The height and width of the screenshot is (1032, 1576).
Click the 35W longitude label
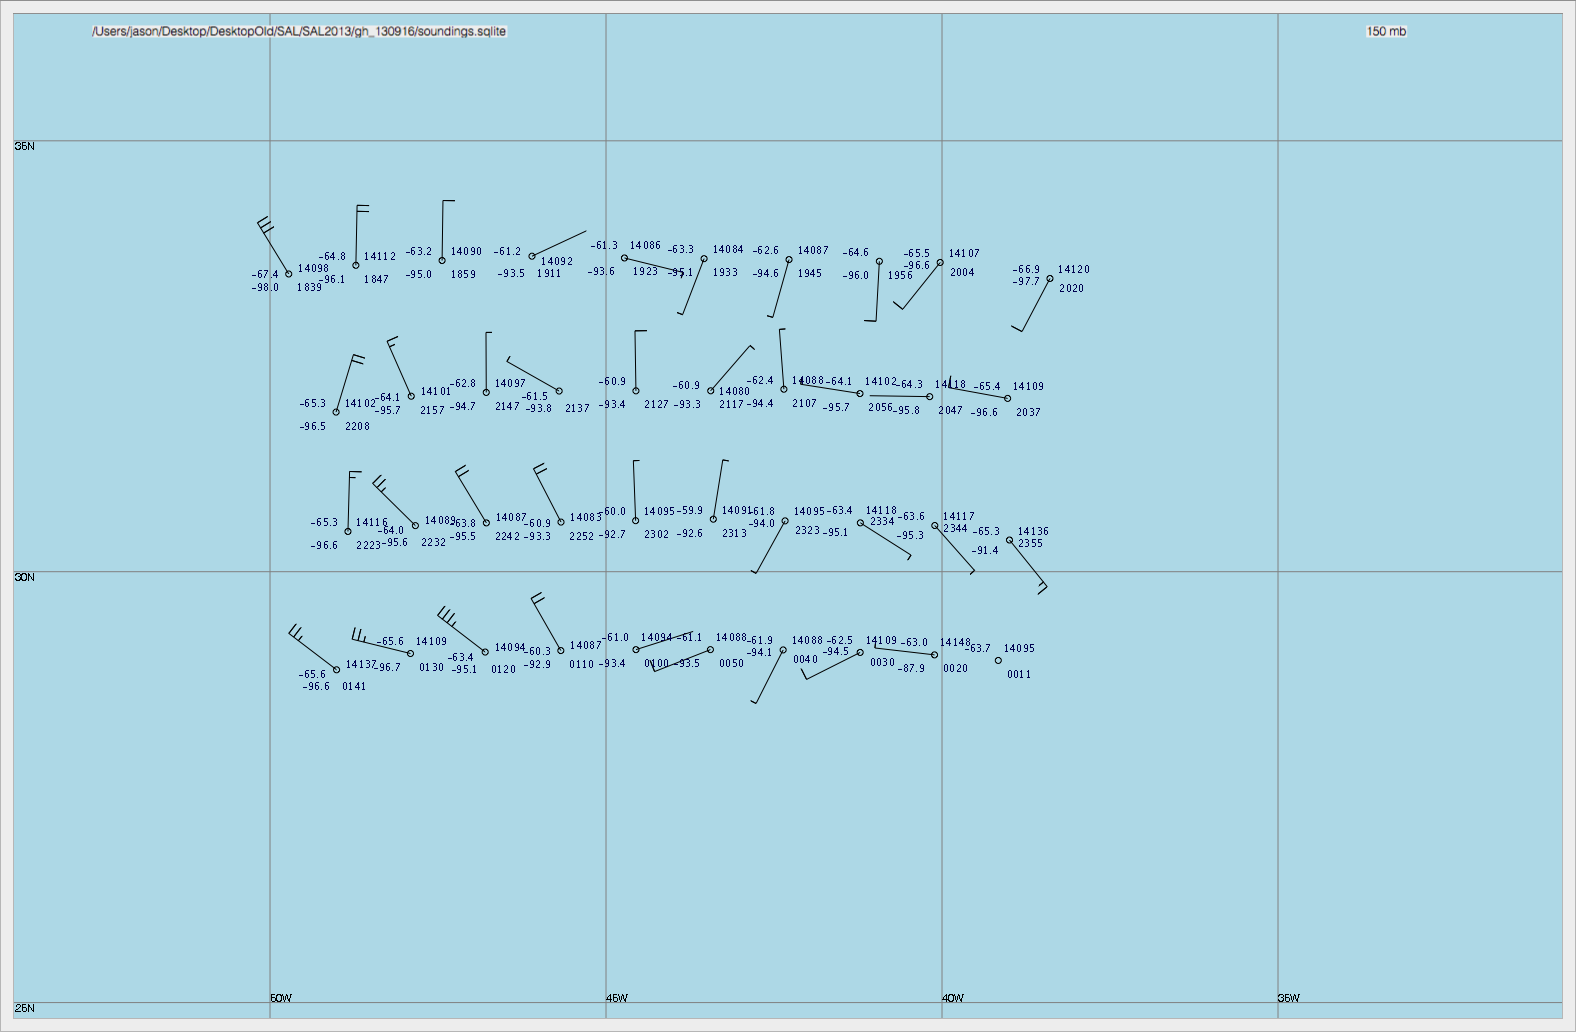tap(1289, 998)
